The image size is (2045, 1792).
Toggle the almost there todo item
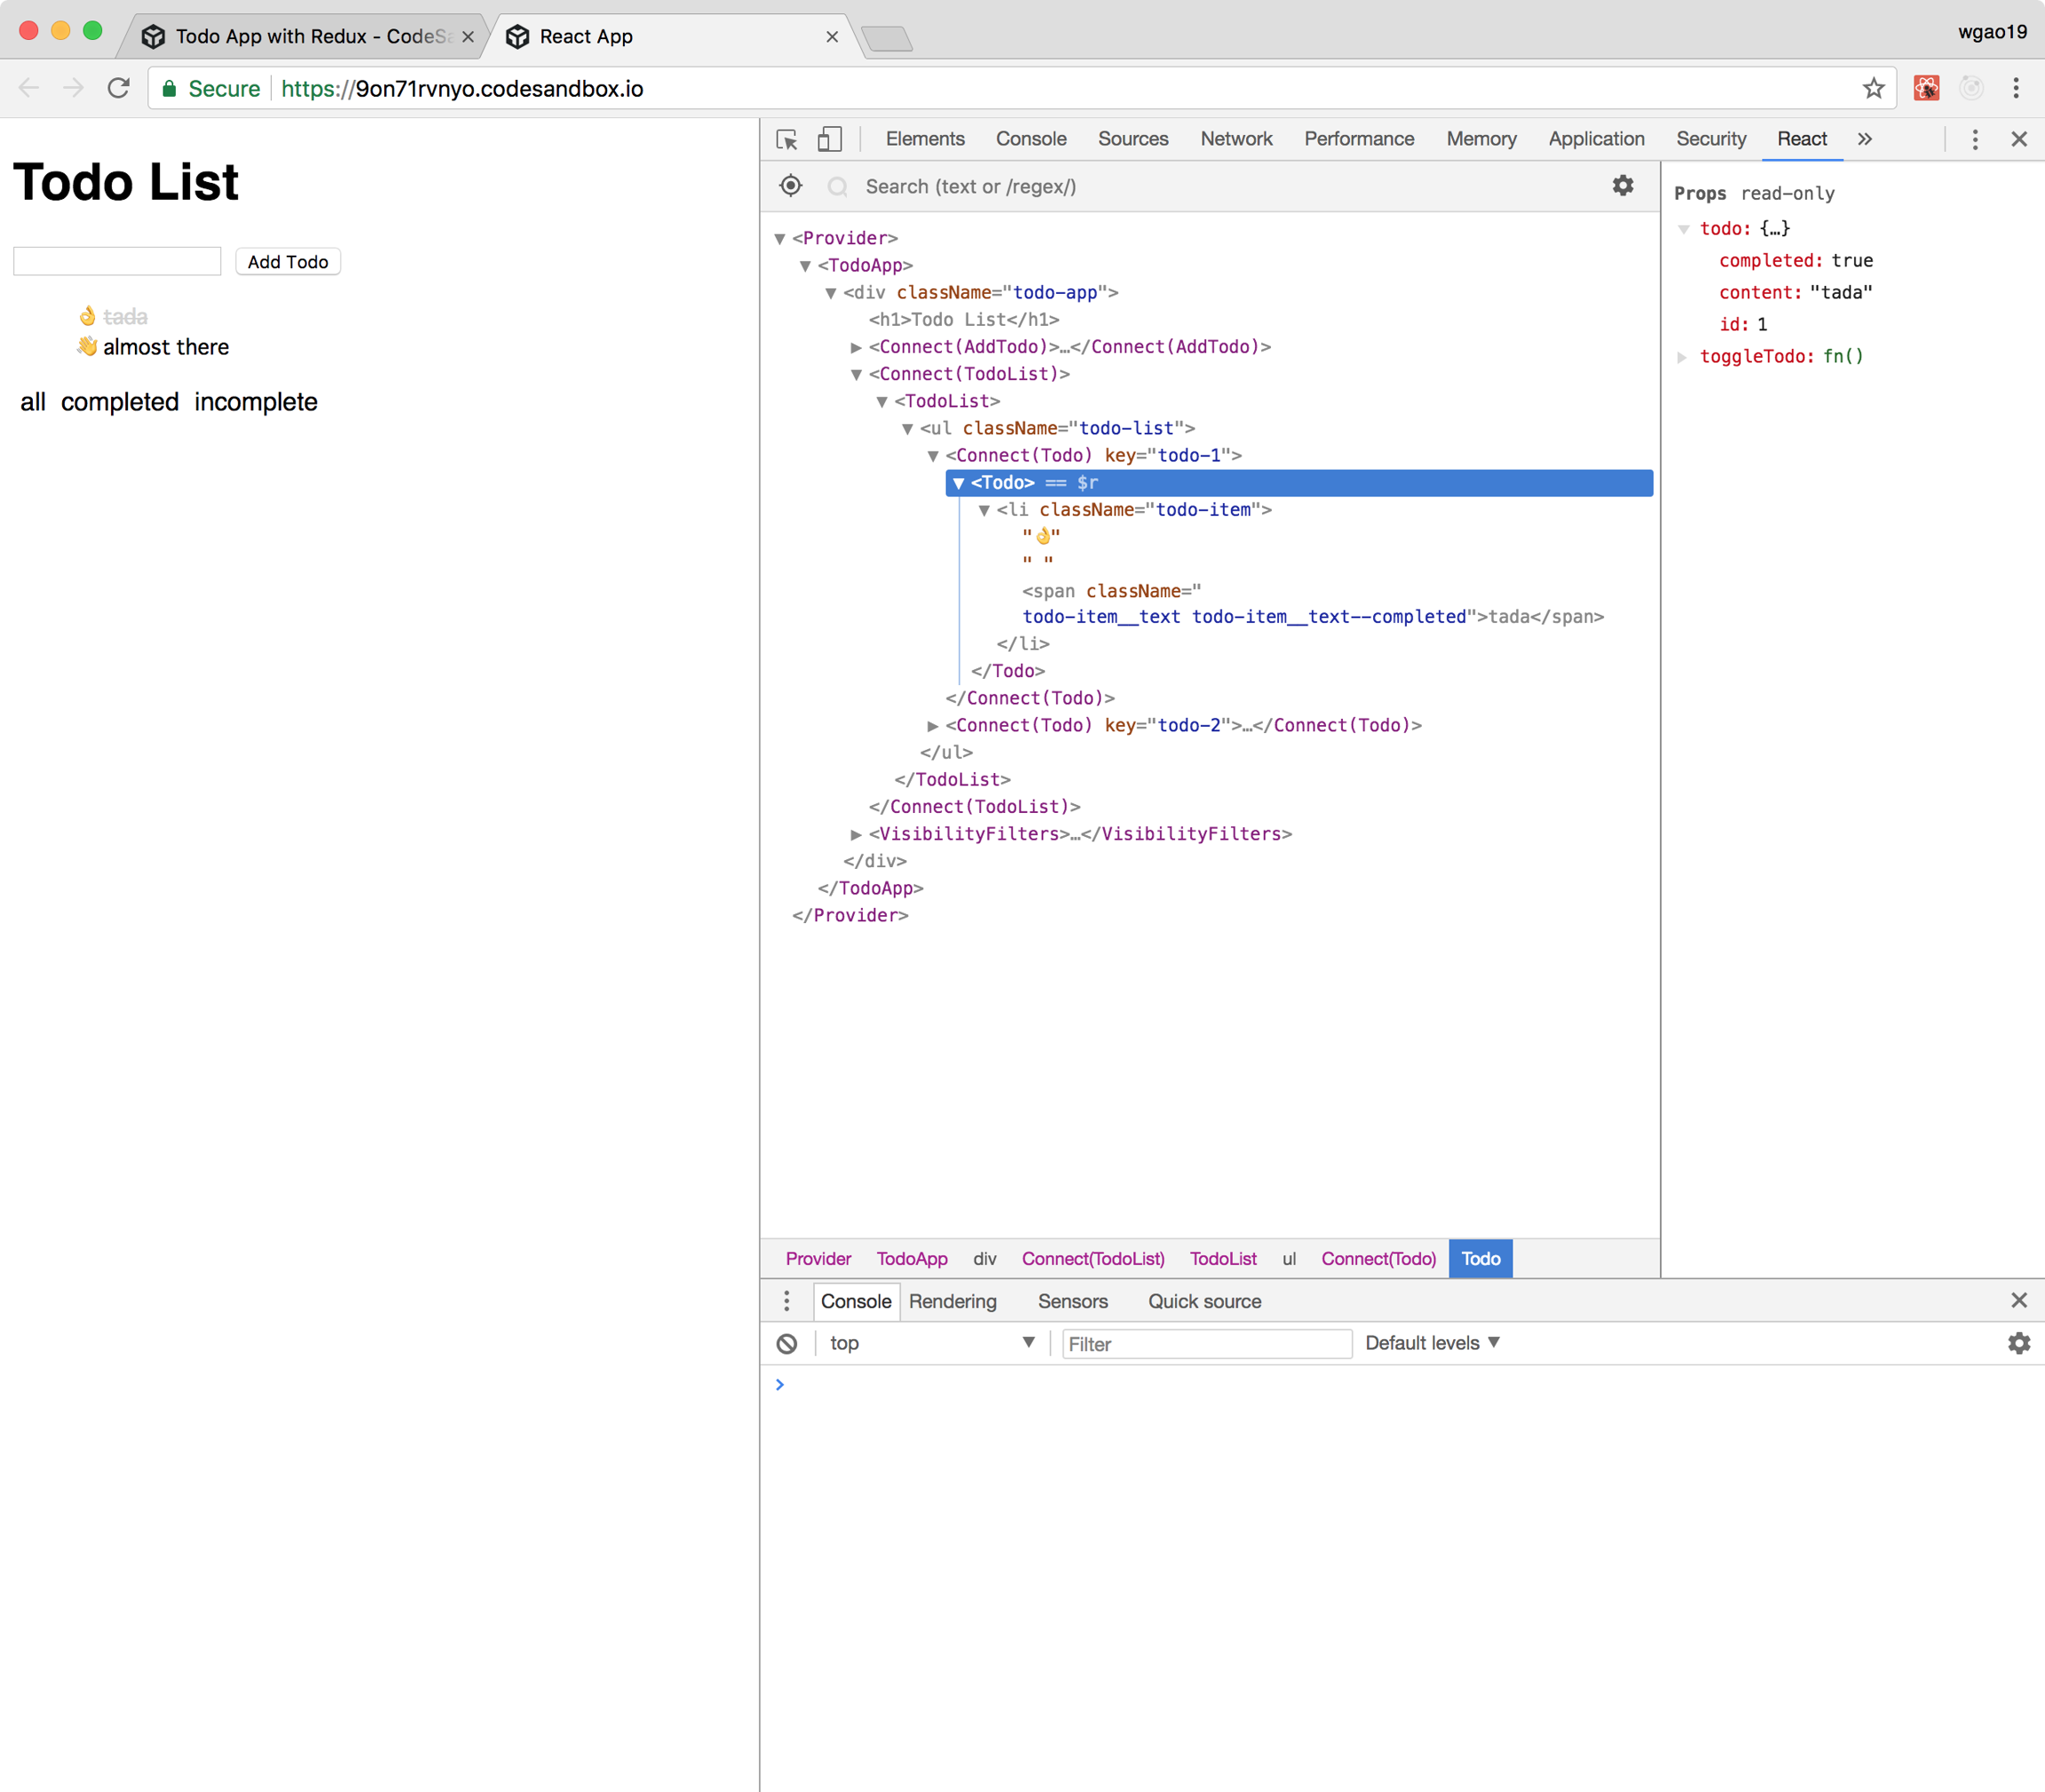click(x=165, y=347)
